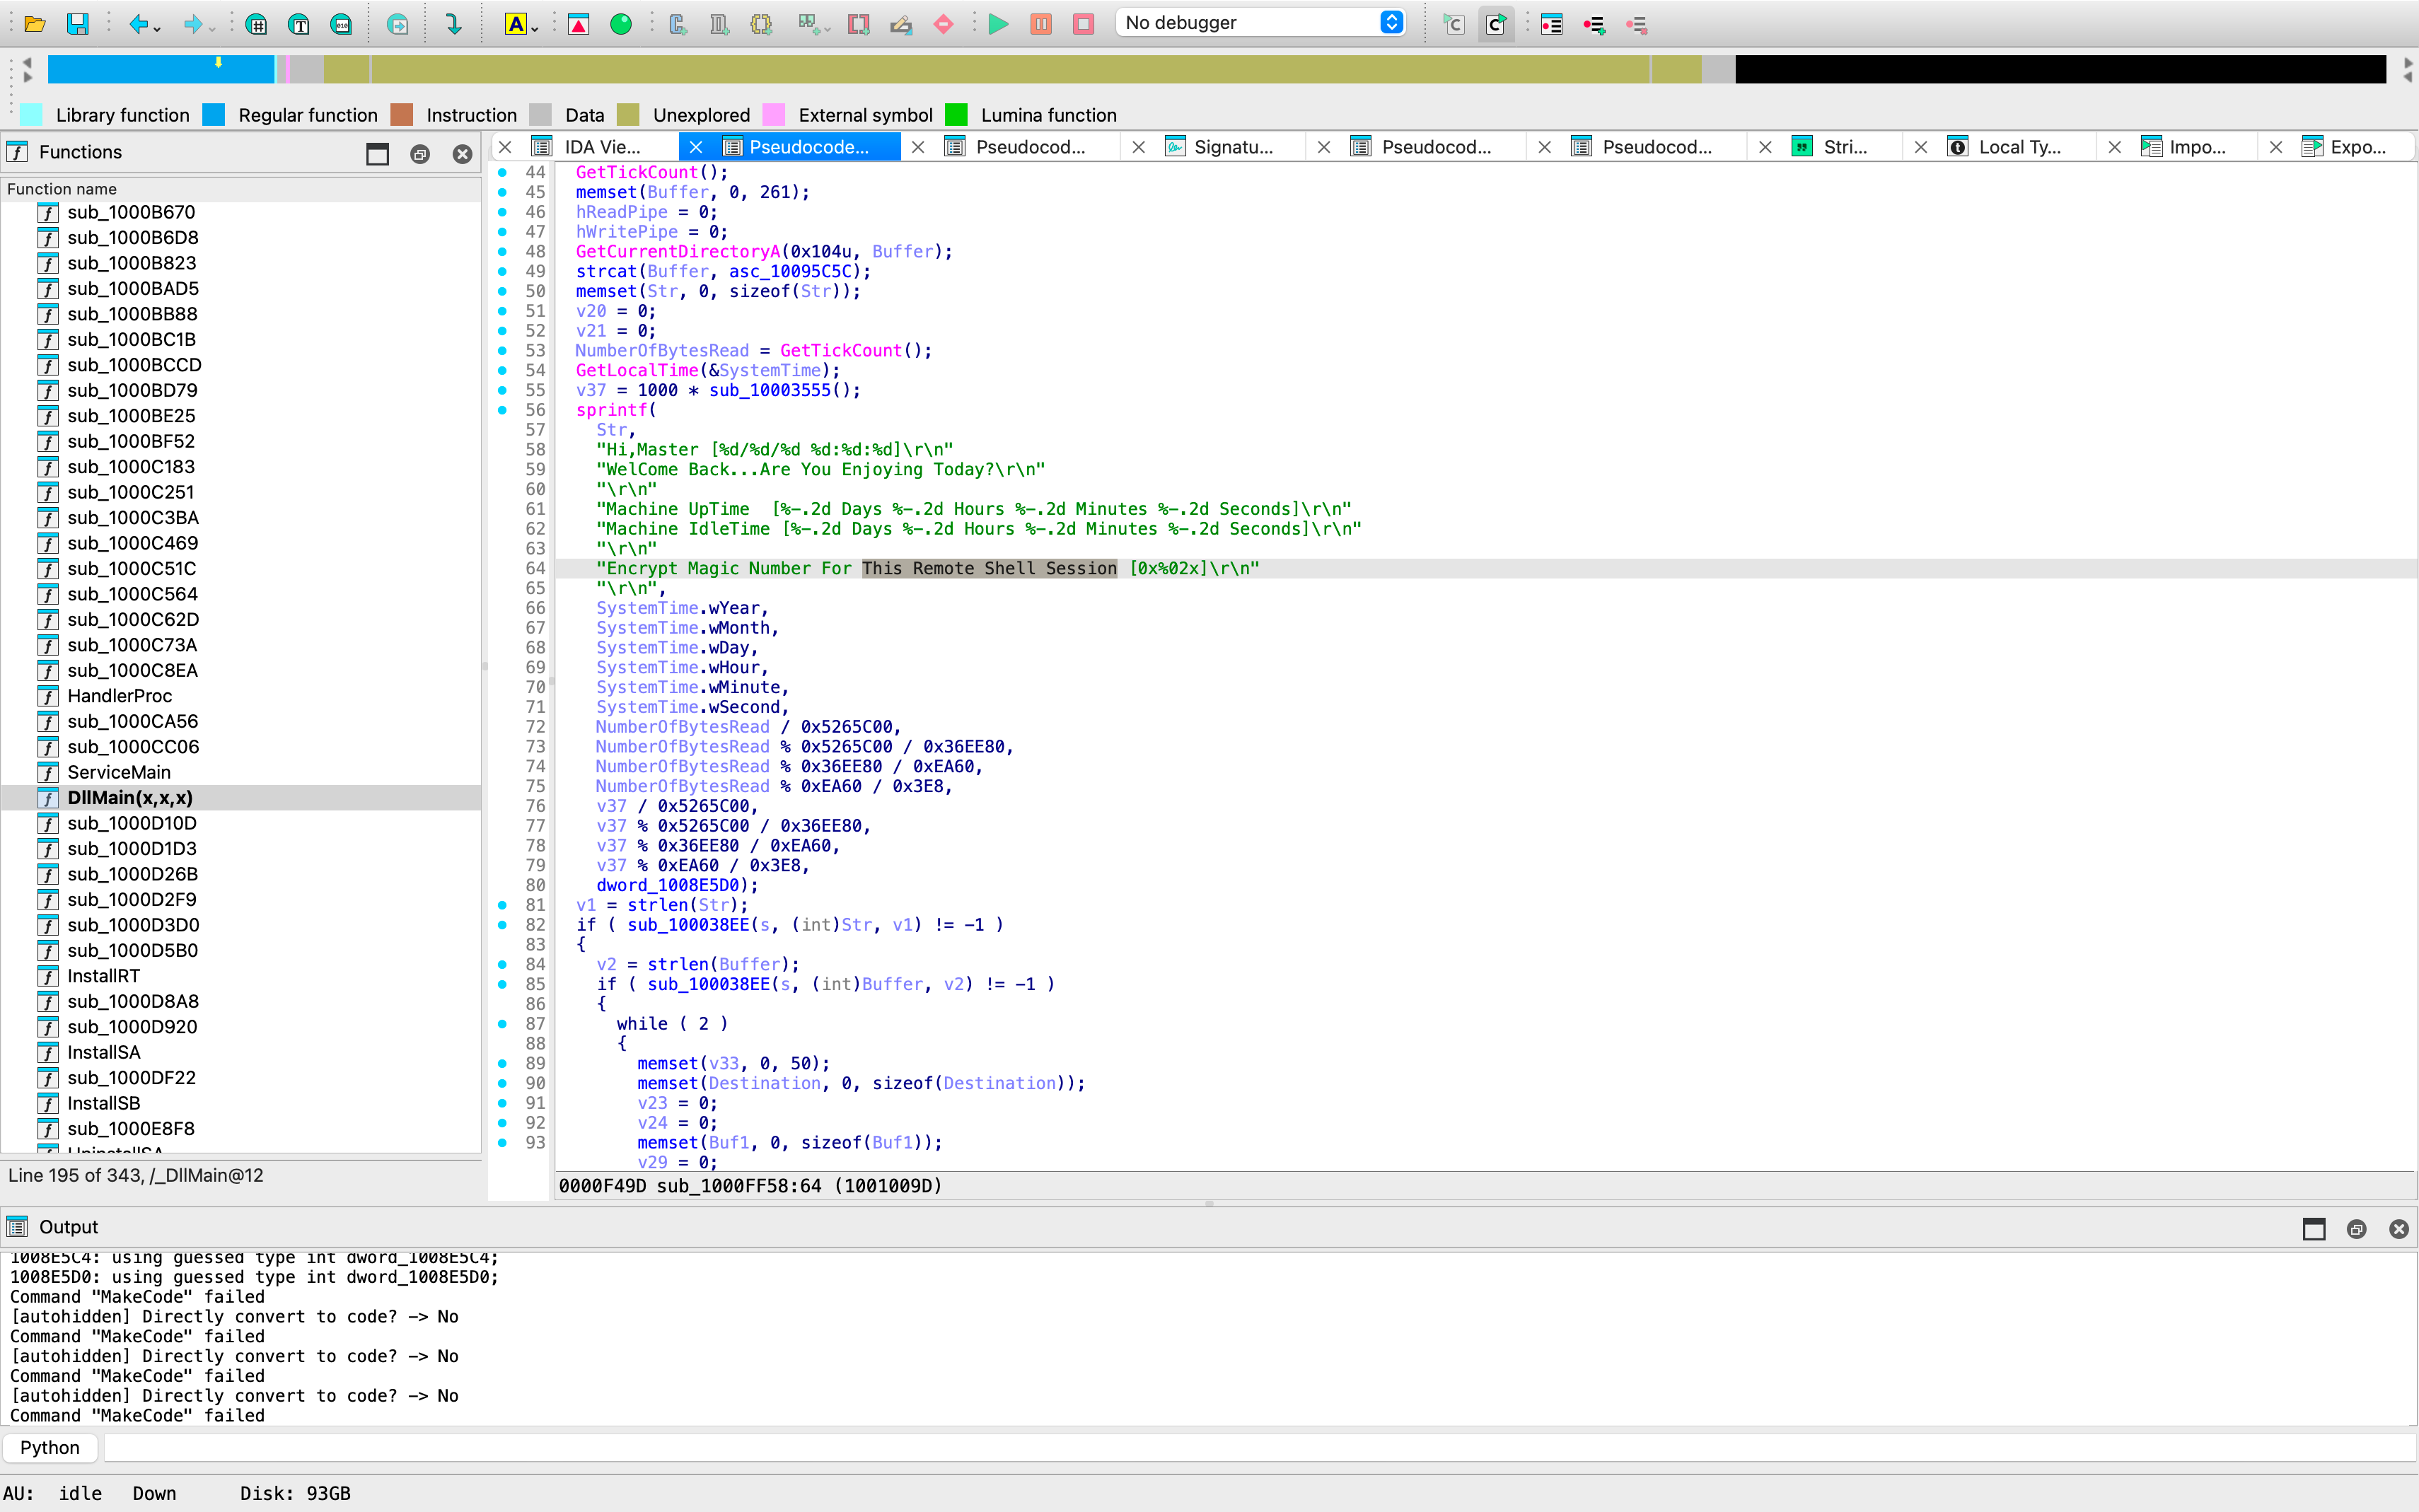The width and height of the screenshot is (2419, 1512).
Task: Click the delete breakpoint list icon
Action: (x=1637, y=24)
